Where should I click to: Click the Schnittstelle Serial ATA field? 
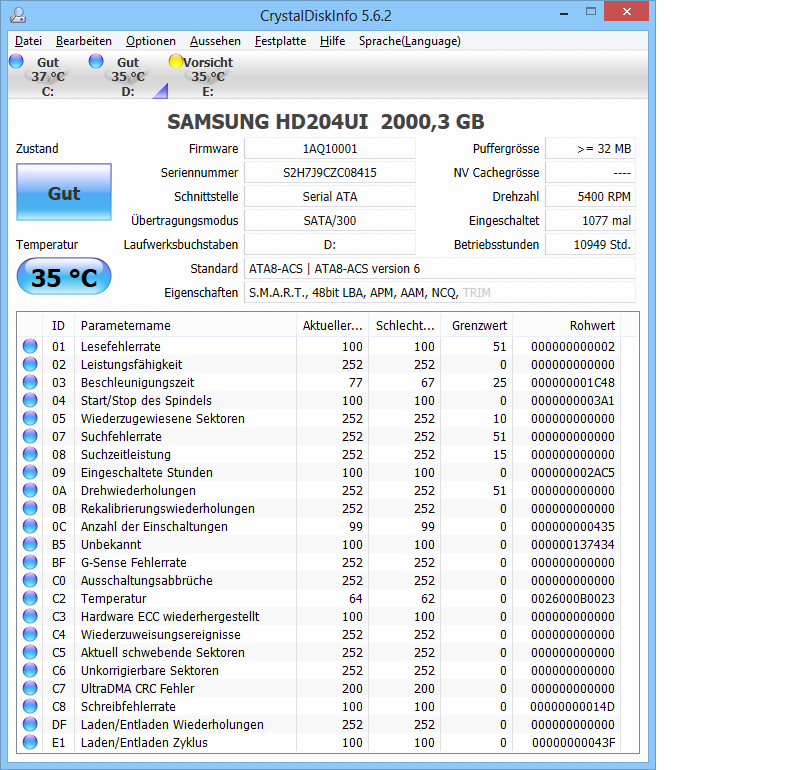[330, 196]
